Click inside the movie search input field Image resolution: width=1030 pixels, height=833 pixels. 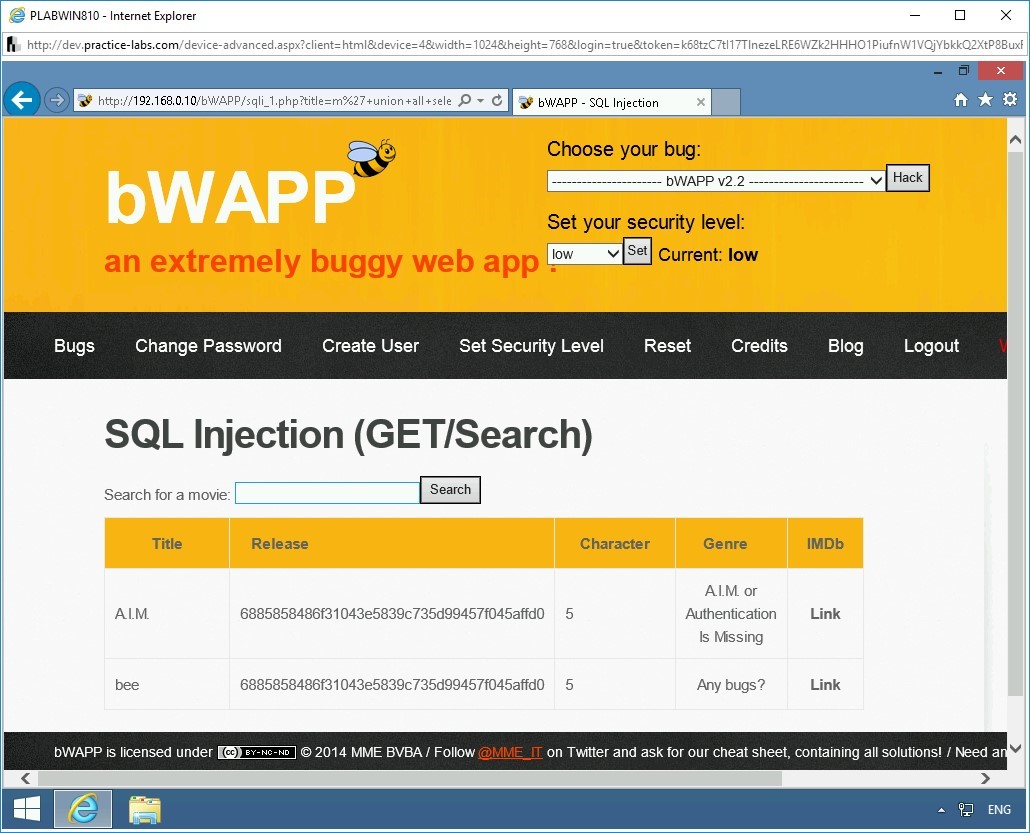pos(326,492)
